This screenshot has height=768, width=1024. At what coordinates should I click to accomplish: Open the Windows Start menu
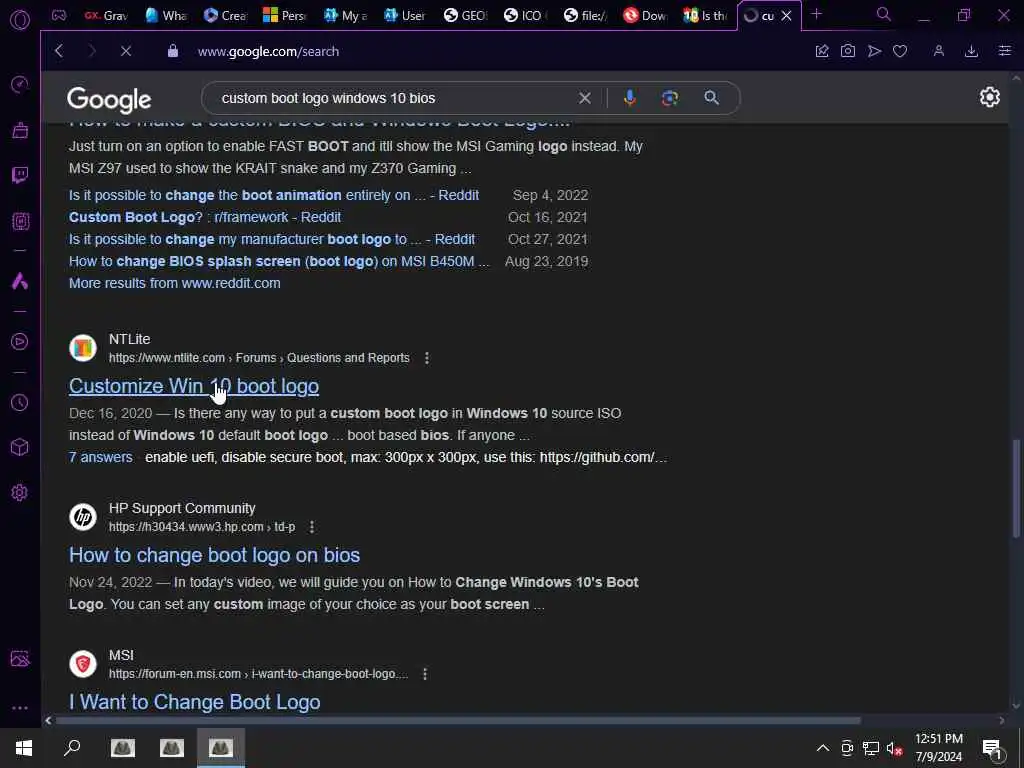tap(24, 748)
